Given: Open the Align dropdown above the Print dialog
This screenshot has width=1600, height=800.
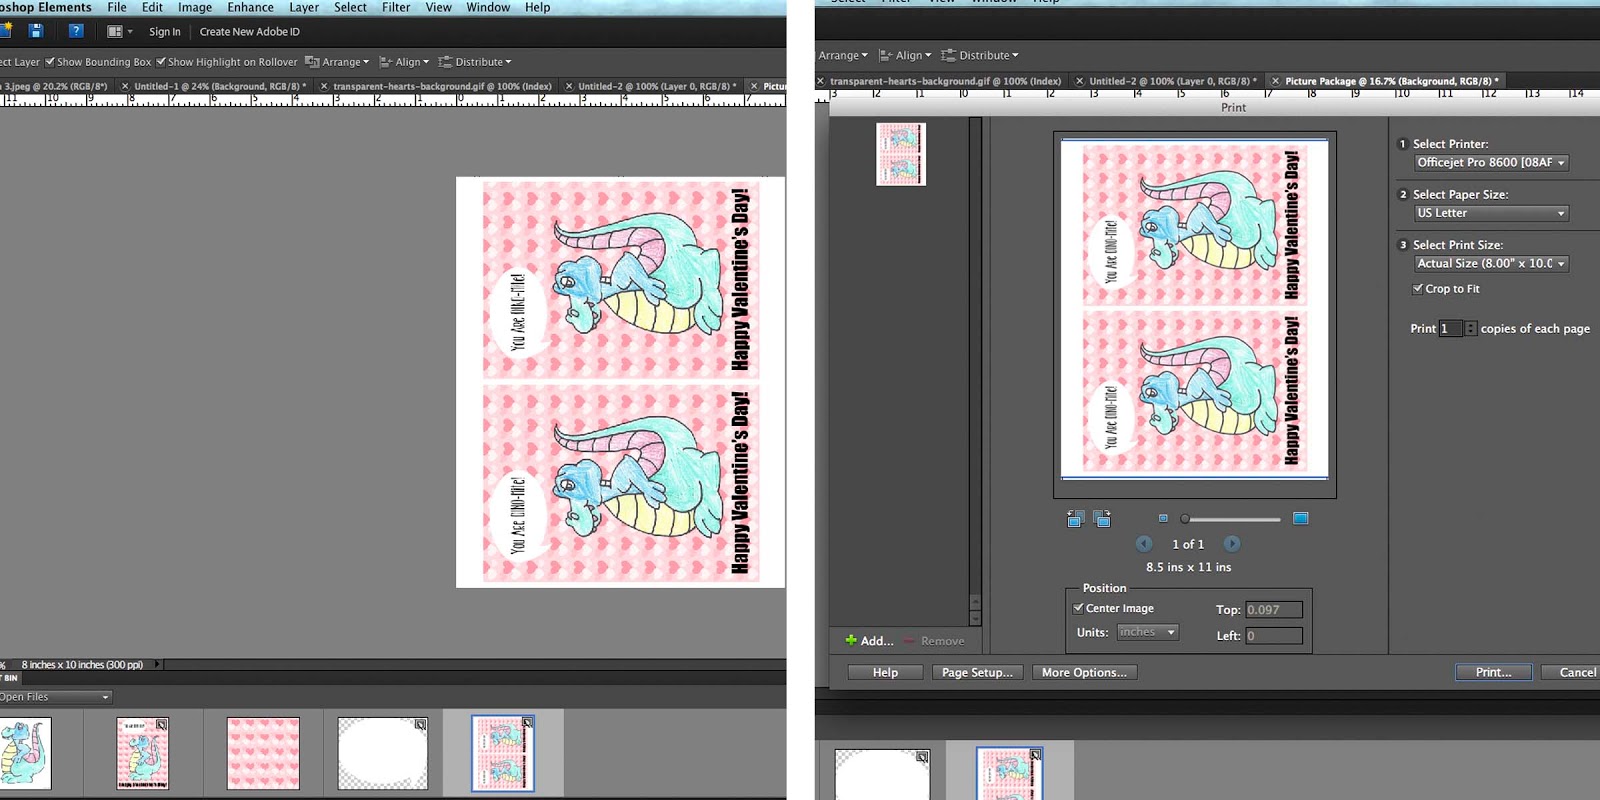Looking at the screenshot, I should [x=905, y=55].
